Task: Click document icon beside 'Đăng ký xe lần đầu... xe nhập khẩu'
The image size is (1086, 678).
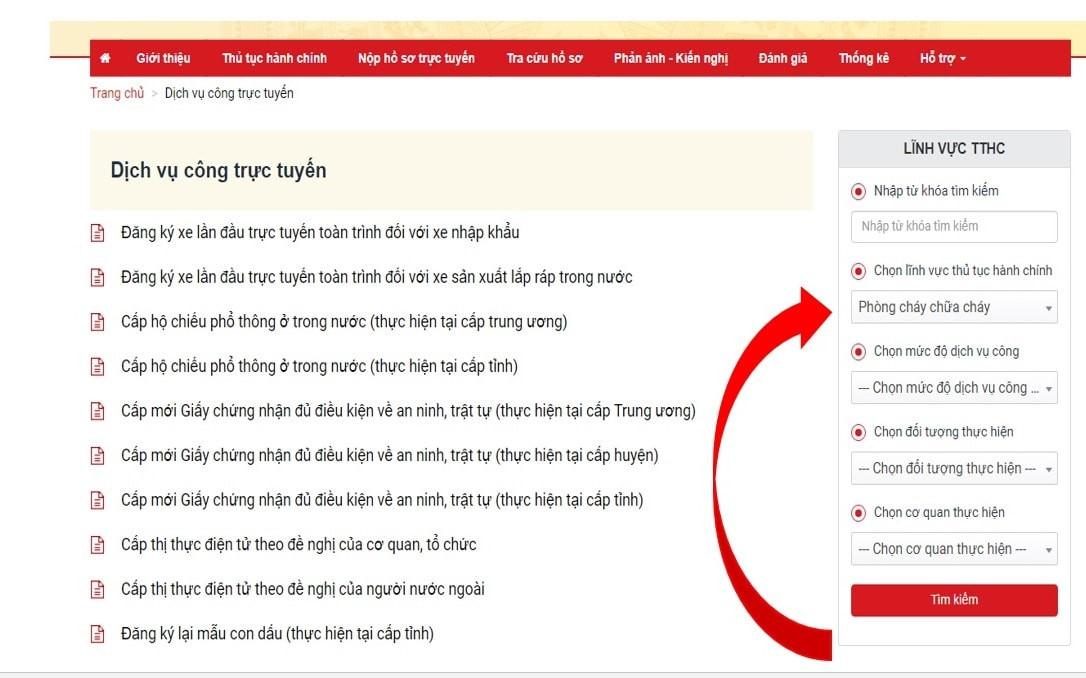Action: click(97, 233)
